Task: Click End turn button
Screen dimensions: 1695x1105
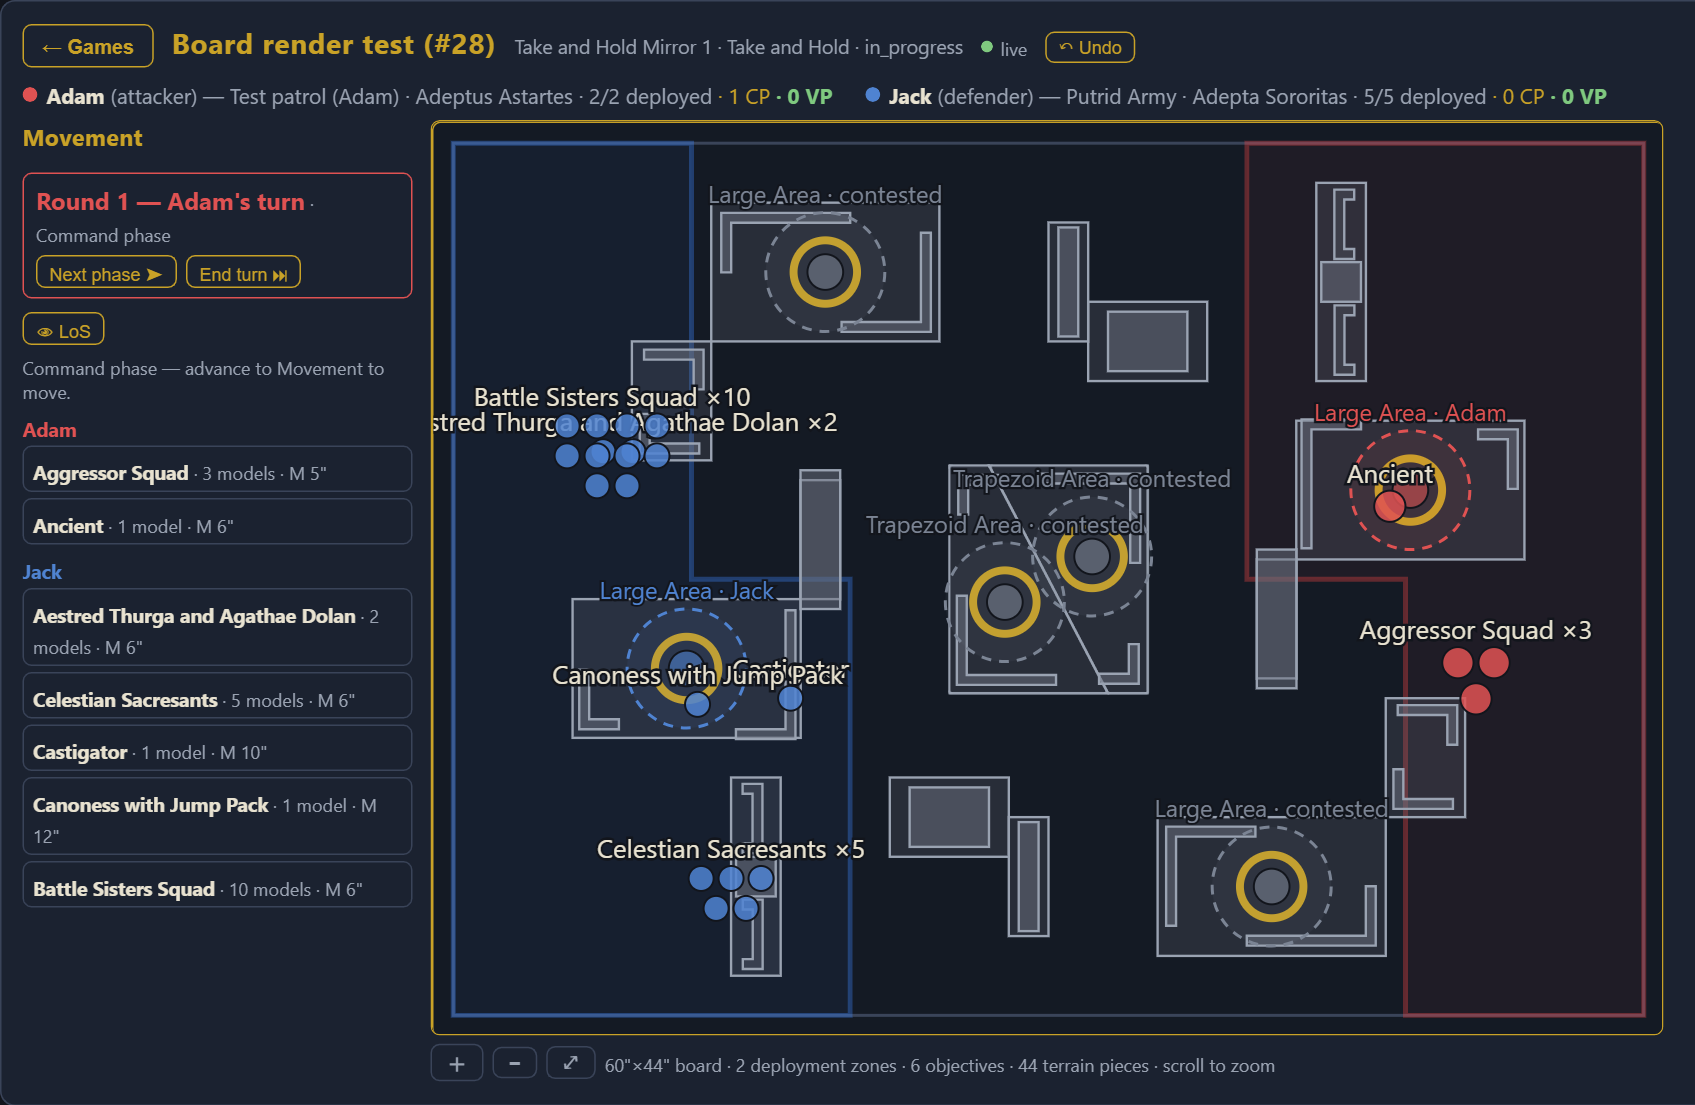Action: pos(243,273)
